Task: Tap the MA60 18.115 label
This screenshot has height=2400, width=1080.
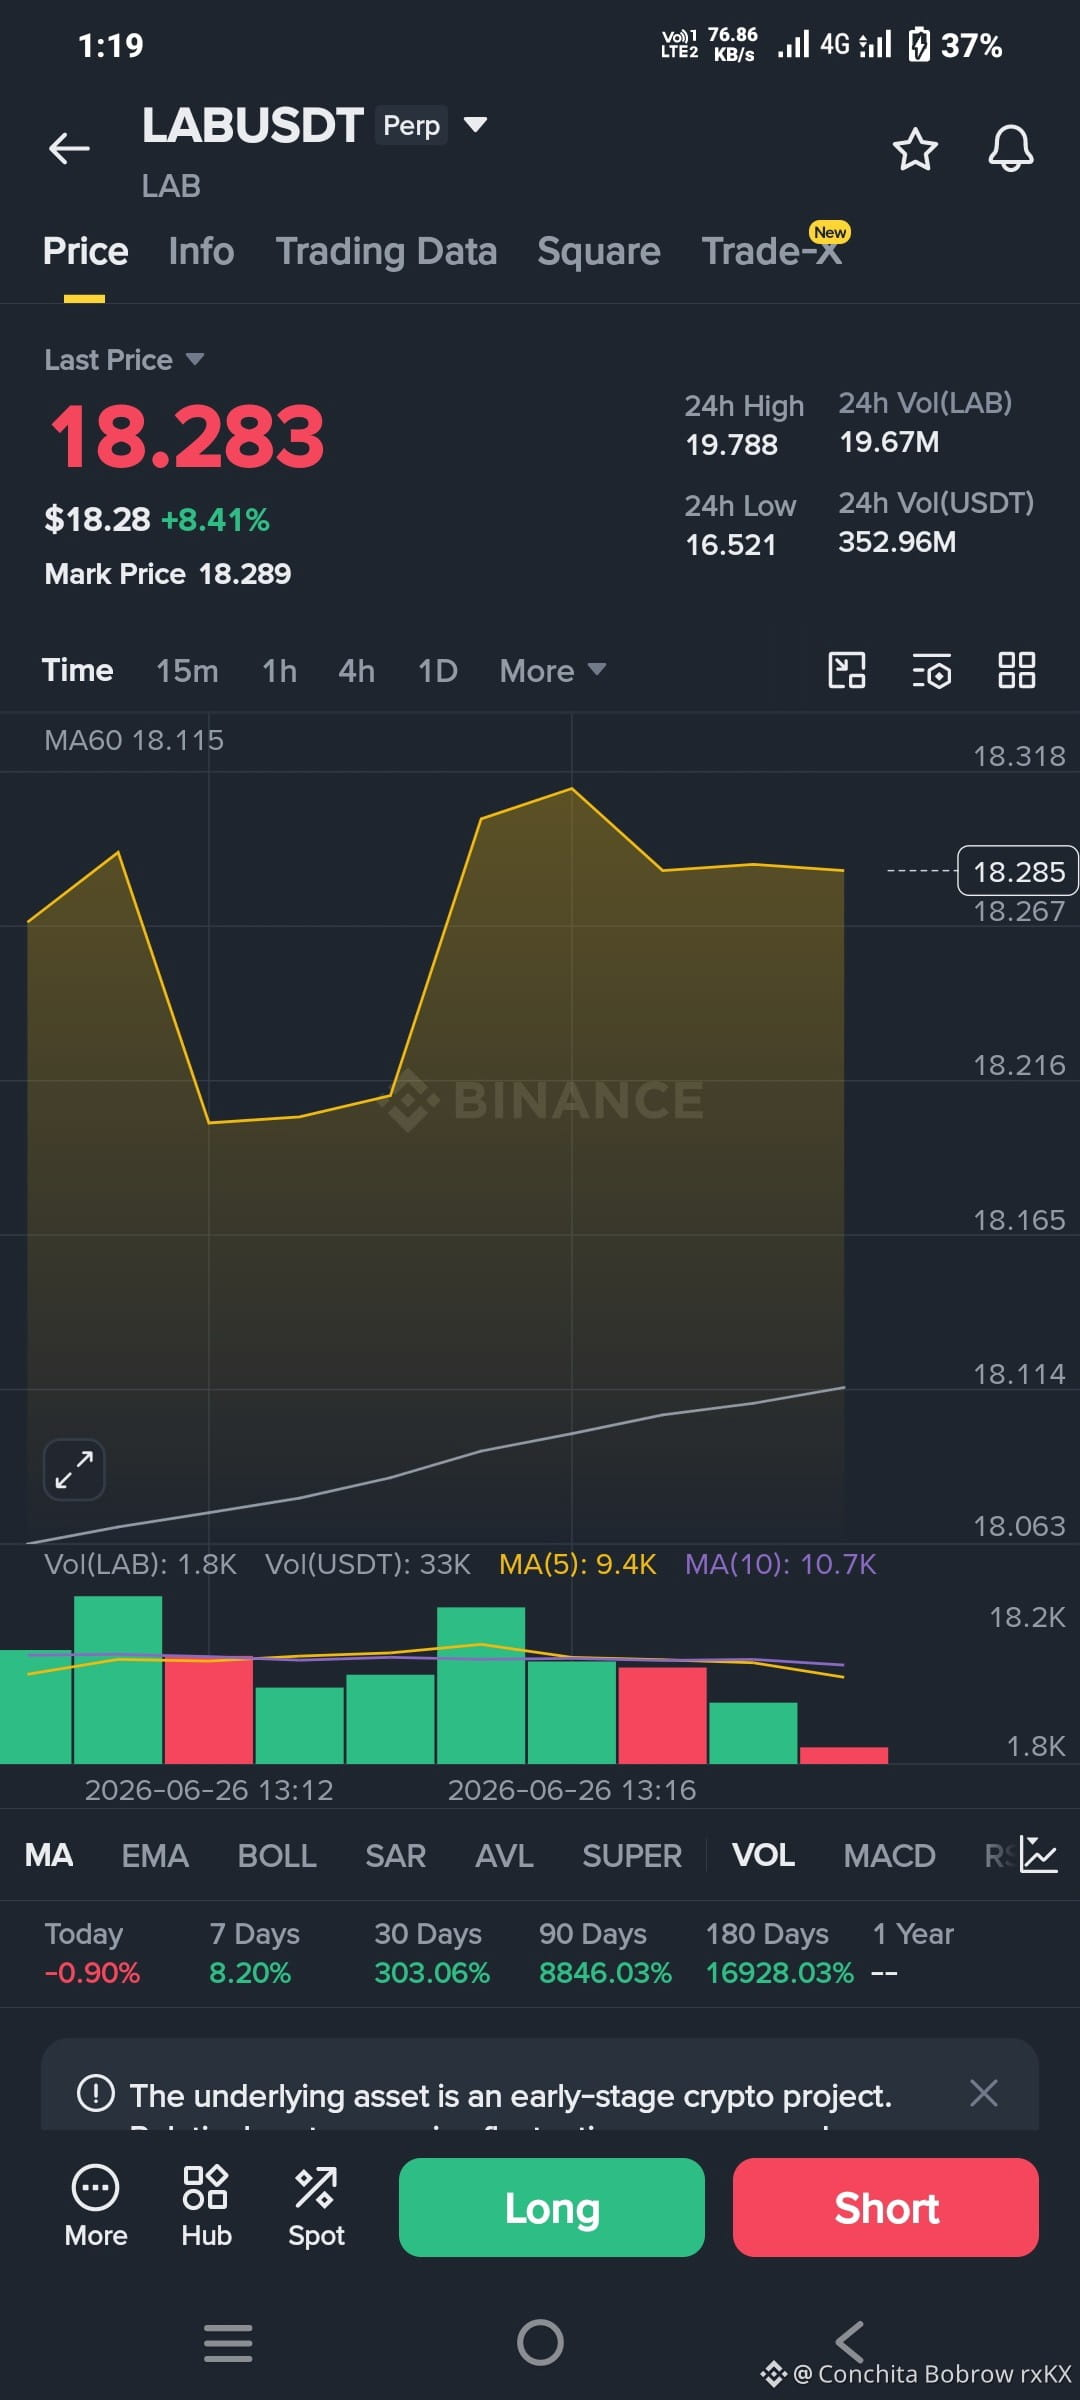Action: [134, 740]
